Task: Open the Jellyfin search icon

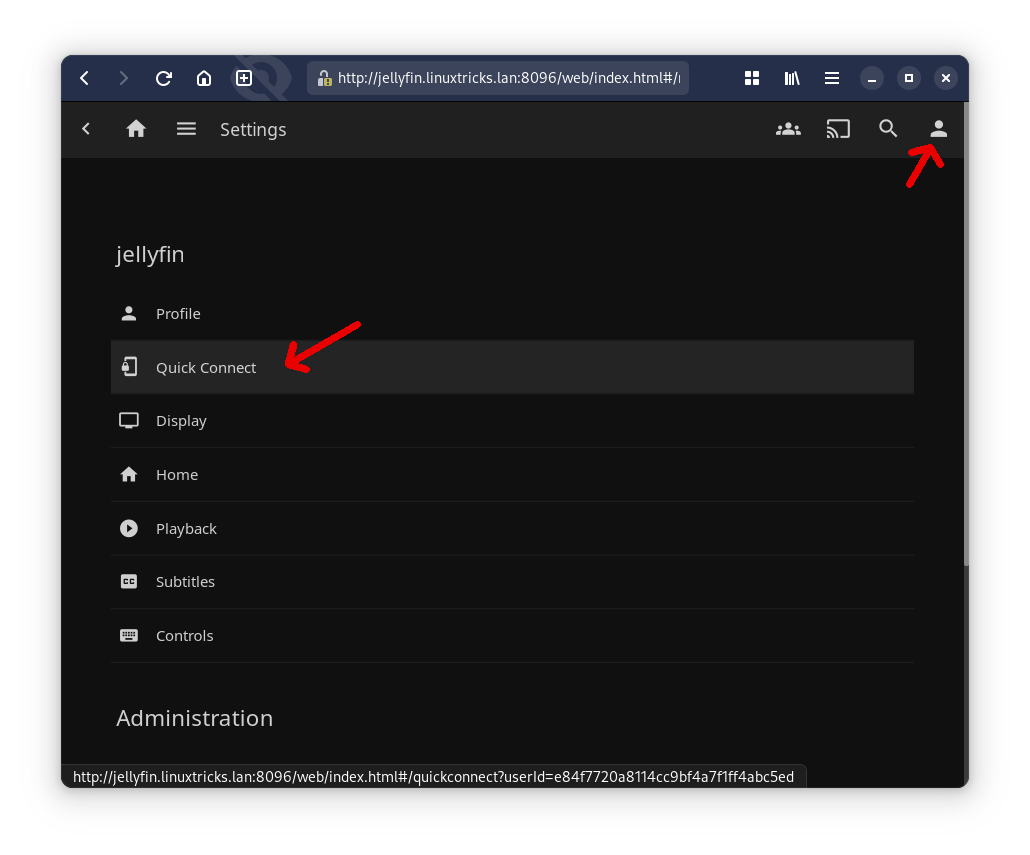Action: pyautogui.click(x=888, y=129)
